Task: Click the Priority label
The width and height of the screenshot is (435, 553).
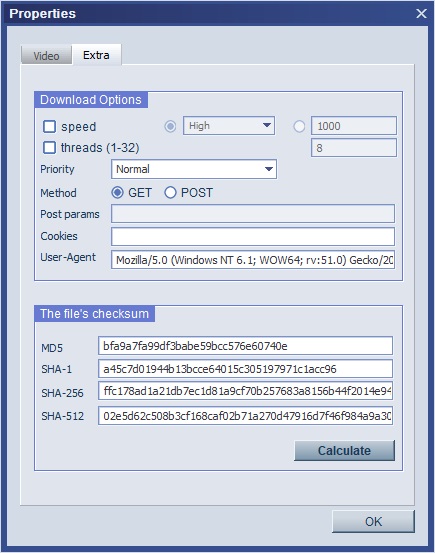Action: point(57,169)
